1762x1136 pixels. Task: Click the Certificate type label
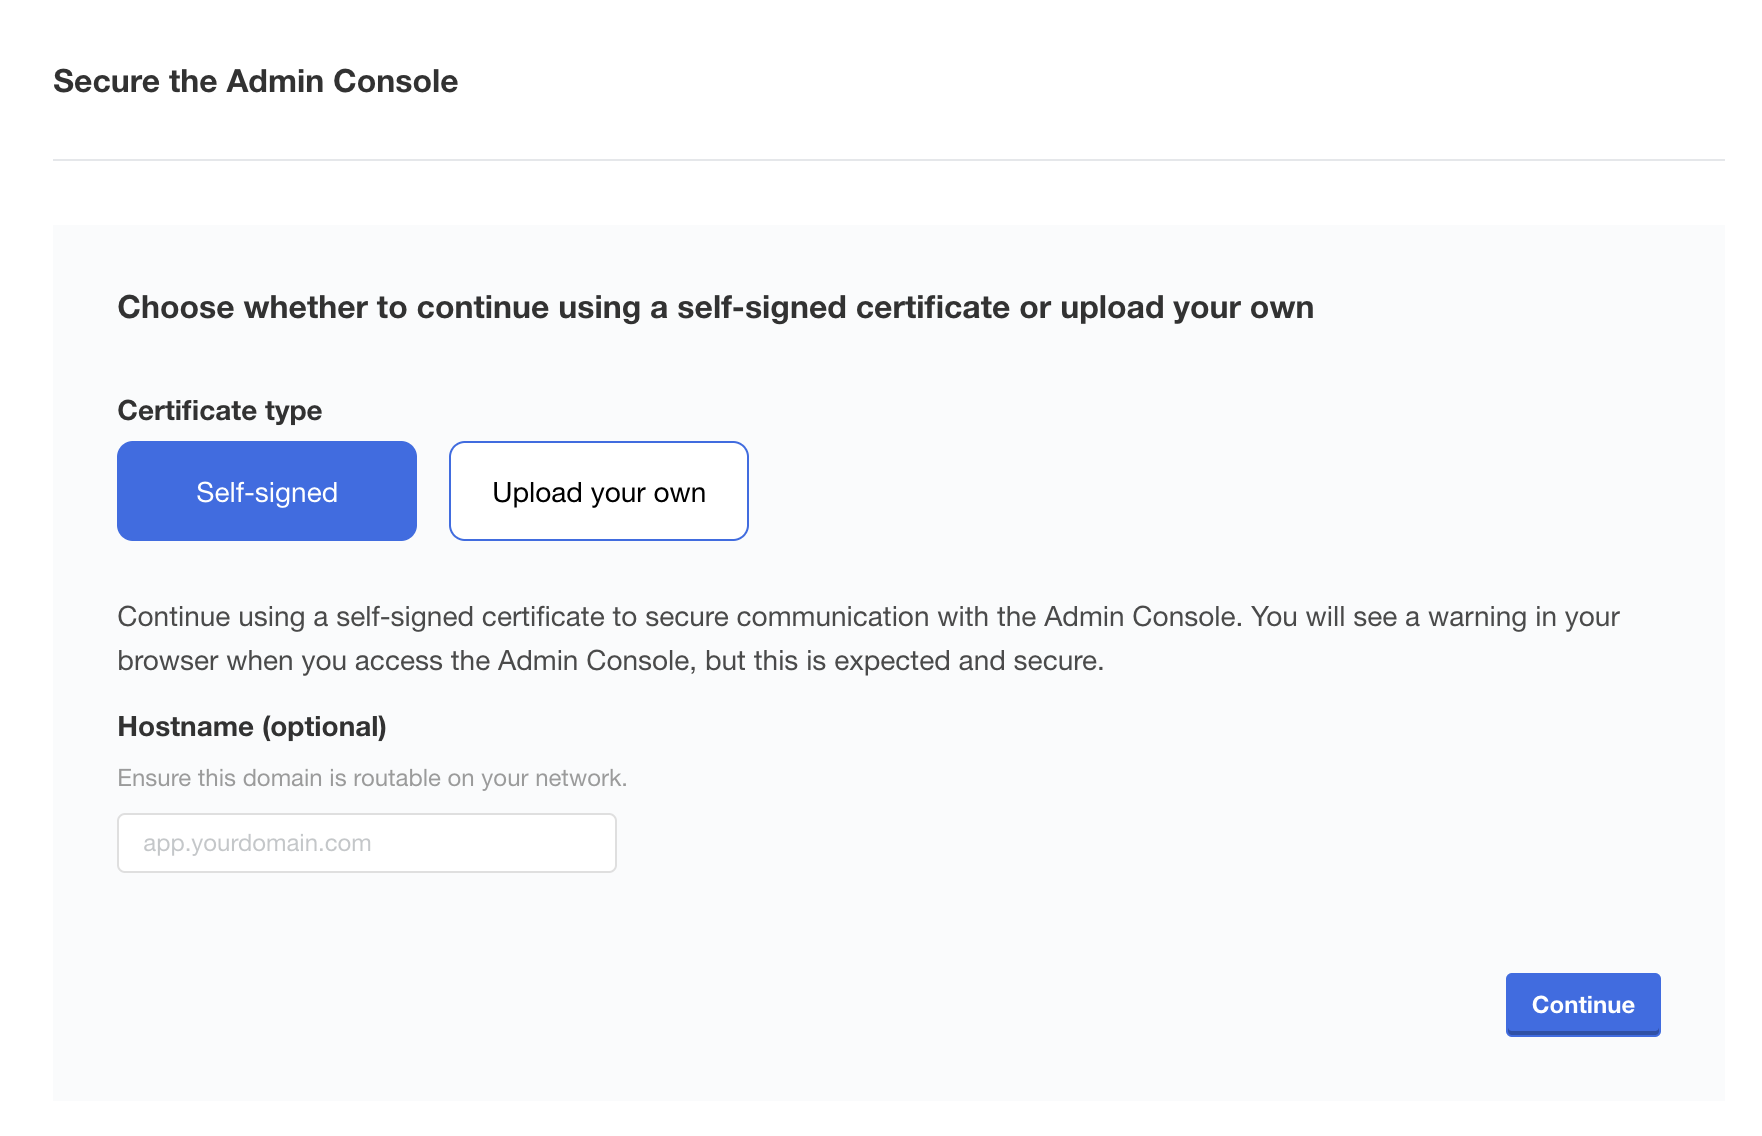pos(220,410)
